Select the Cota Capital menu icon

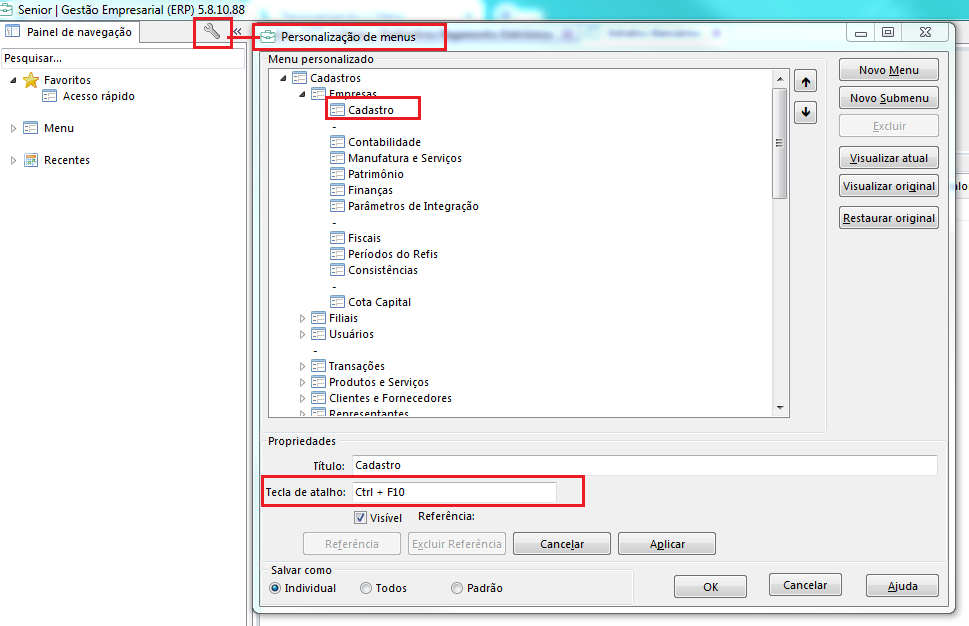pyautogui.click(x=337, y=302)
